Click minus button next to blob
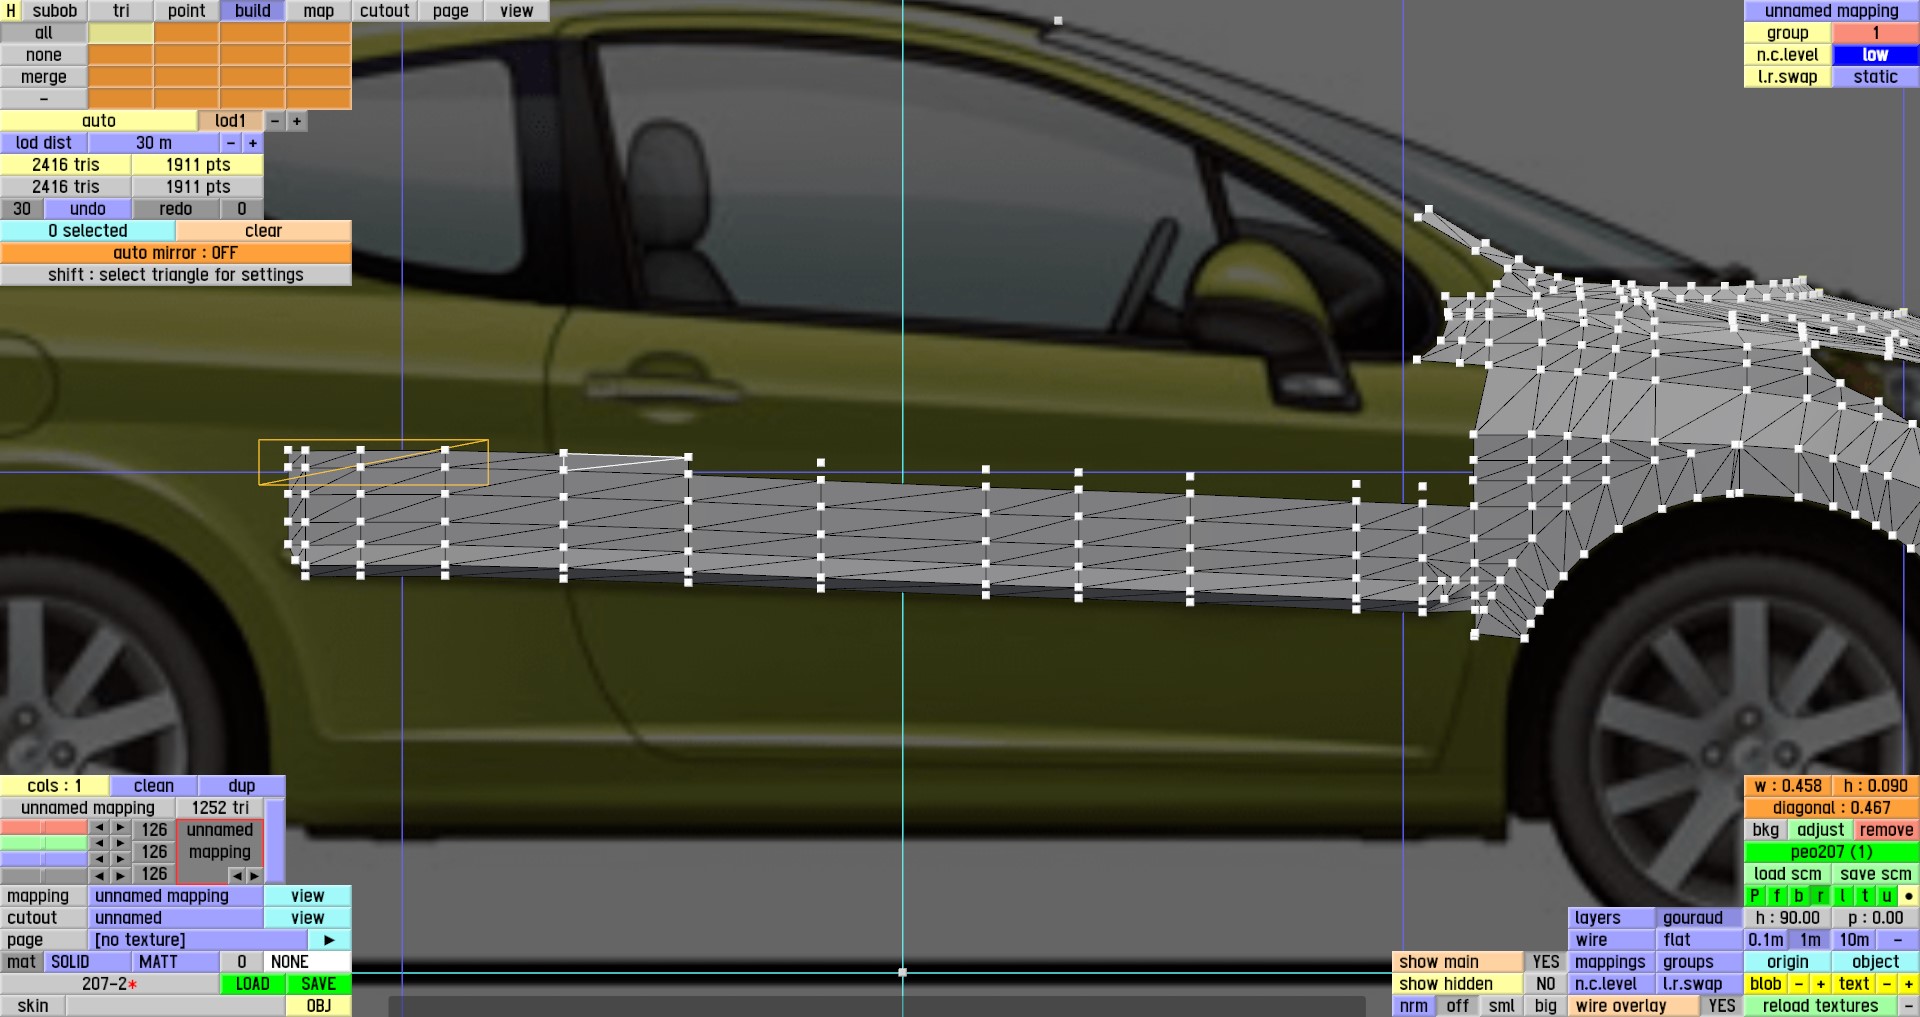The image size is (1920, 1017). click(1799, 984)
